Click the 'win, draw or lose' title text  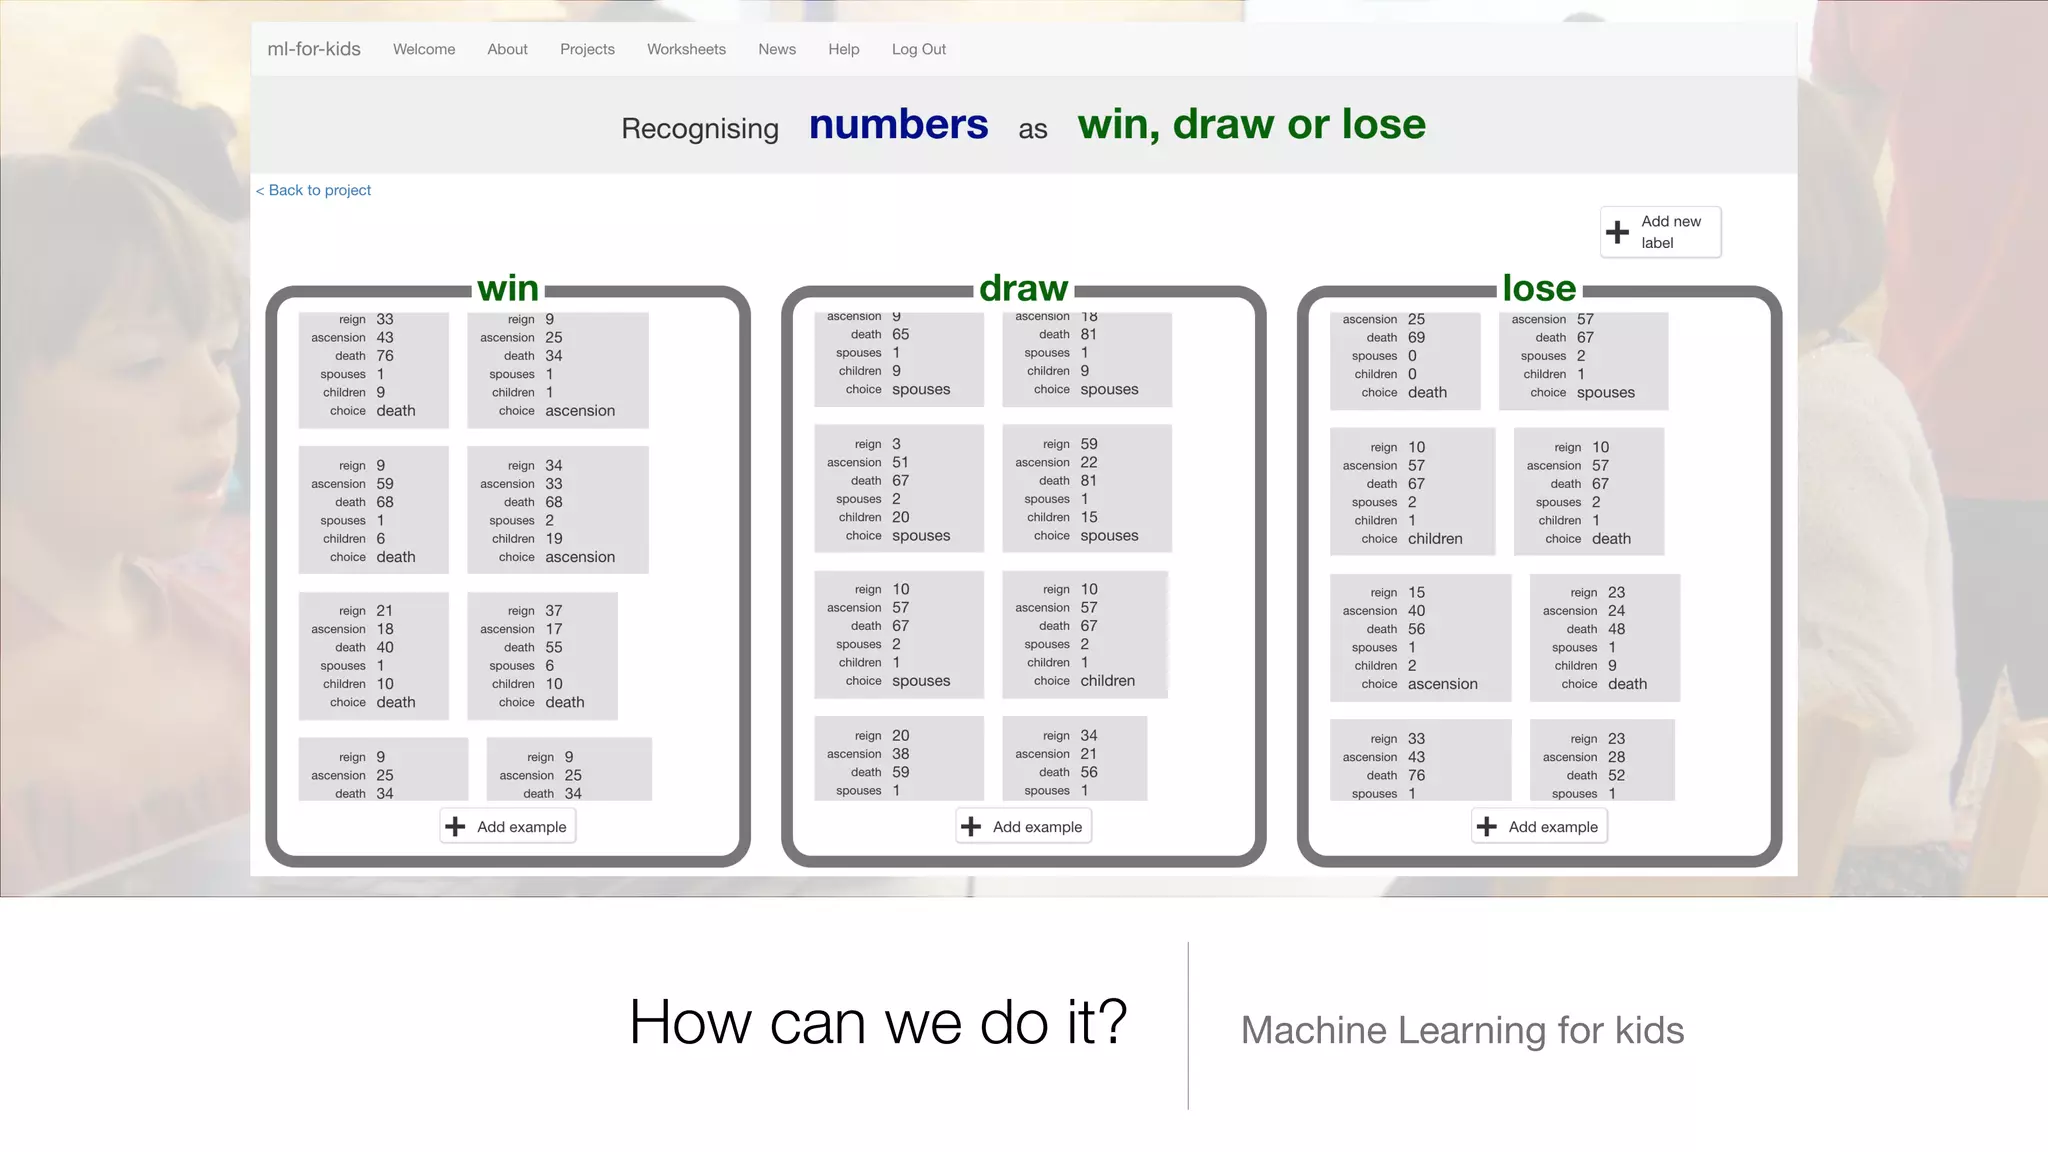(1252, 125)
